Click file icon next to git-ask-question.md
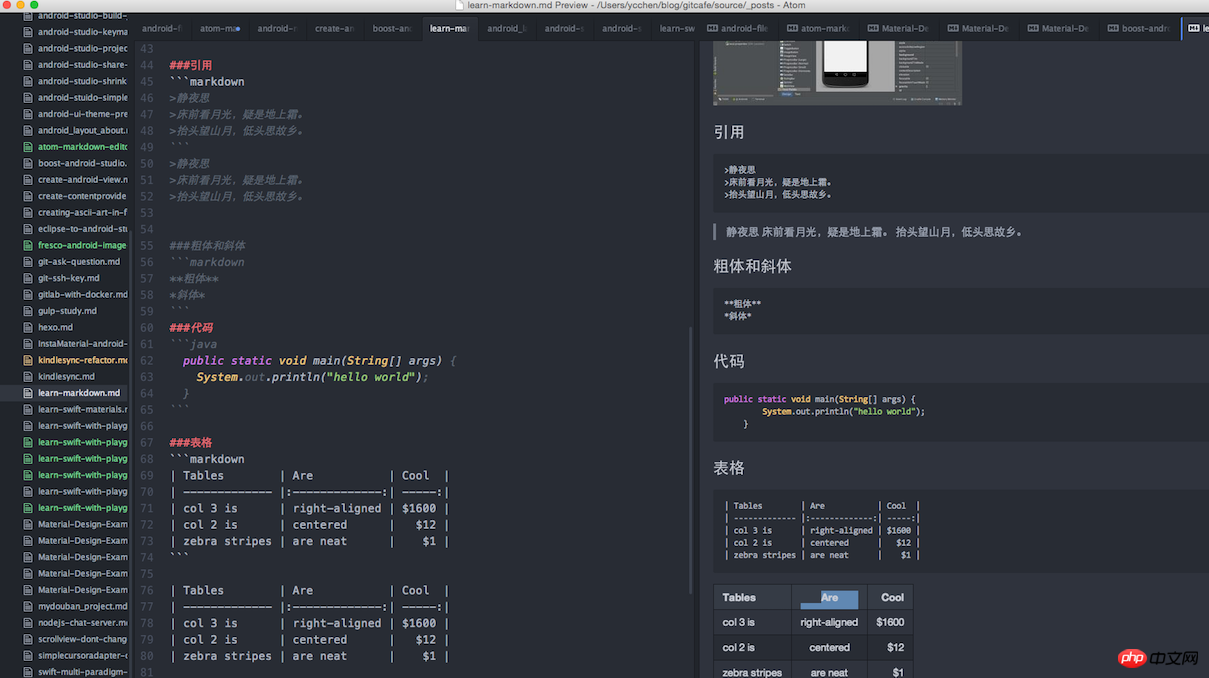1209x678 pixels. click(28, 262)
